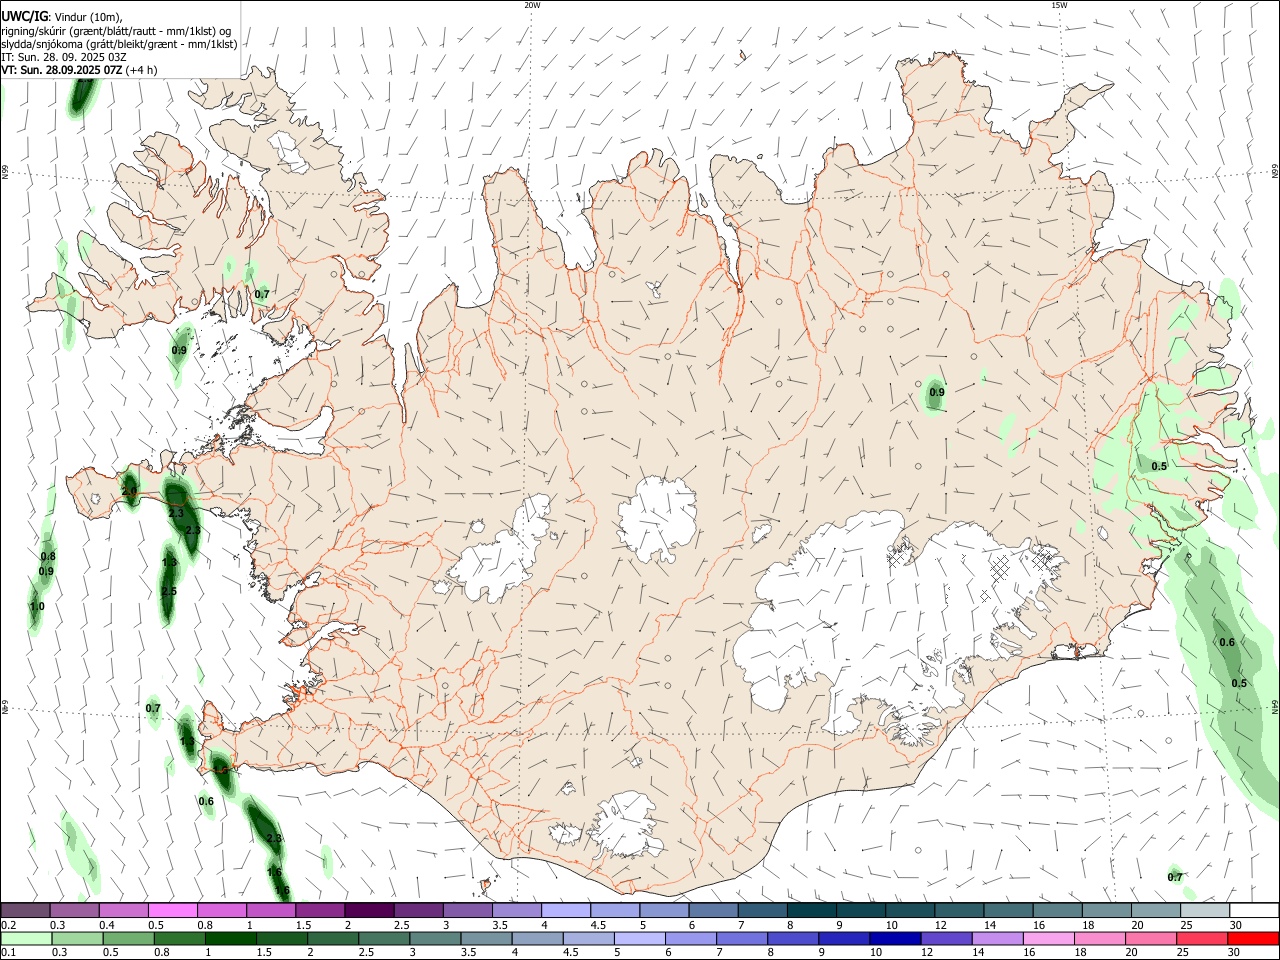Pick bottom legend swatch starting at 3
Image resolution: width=1280 pixels, height=960 pixels.
pyautogui.click(x=435, y=938)
